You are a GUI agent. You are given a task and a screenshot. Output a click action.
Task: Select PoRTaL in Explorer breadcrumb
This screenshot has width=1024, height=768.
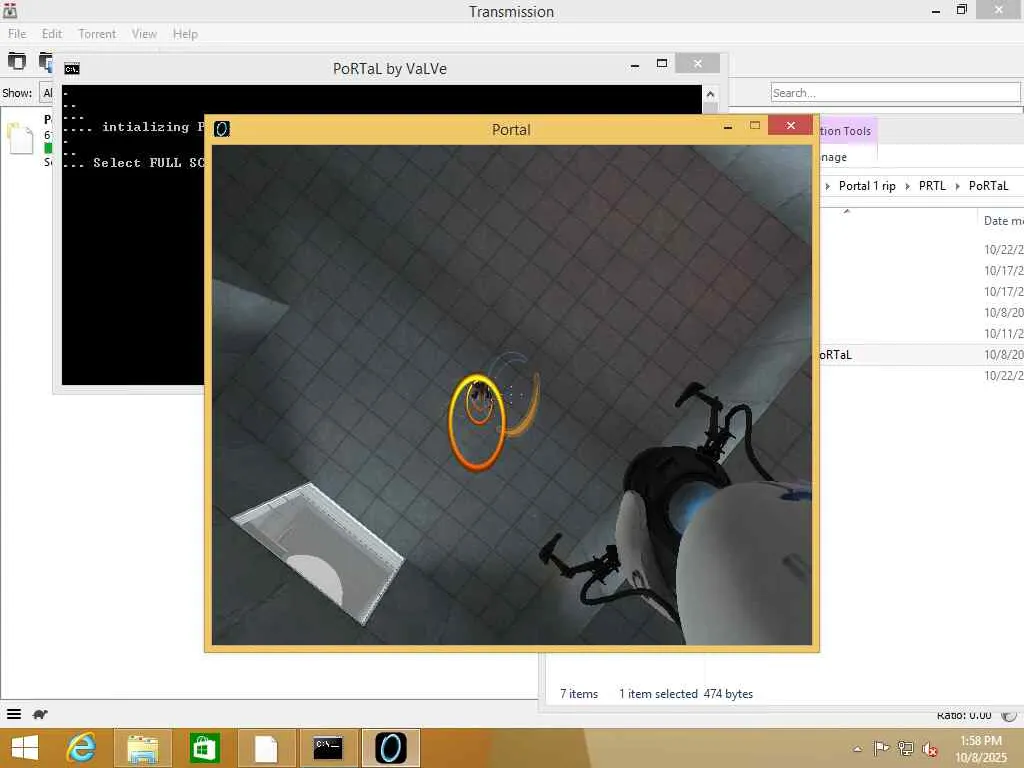[x=988, y=186]
